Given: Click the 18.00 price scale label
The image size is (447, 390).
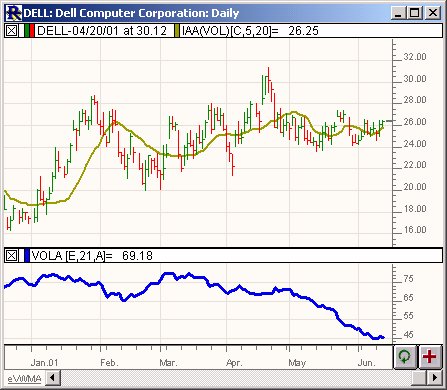Looking at the screenshot, I should 415,209.
